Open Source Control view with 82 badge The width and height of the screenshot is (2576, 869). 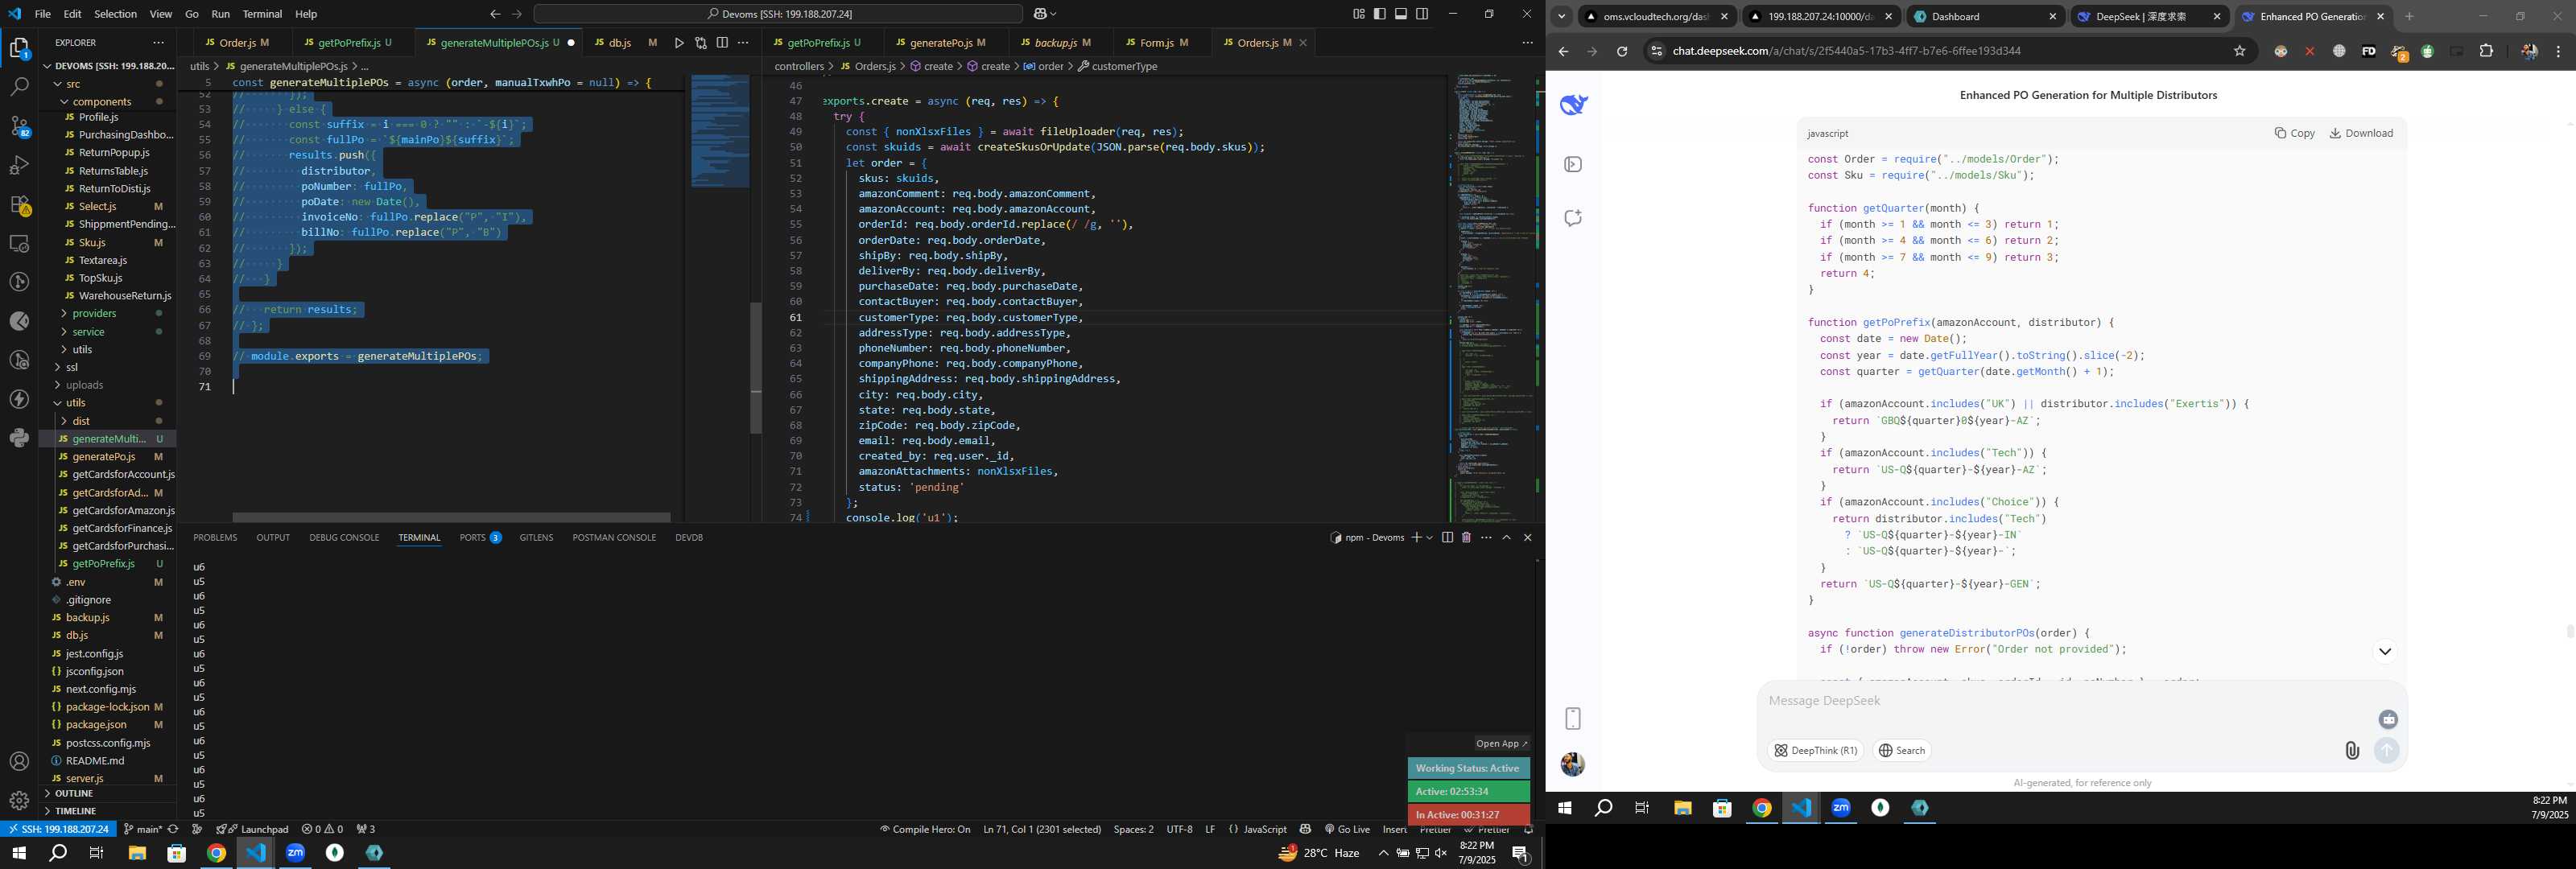[19, 126]
